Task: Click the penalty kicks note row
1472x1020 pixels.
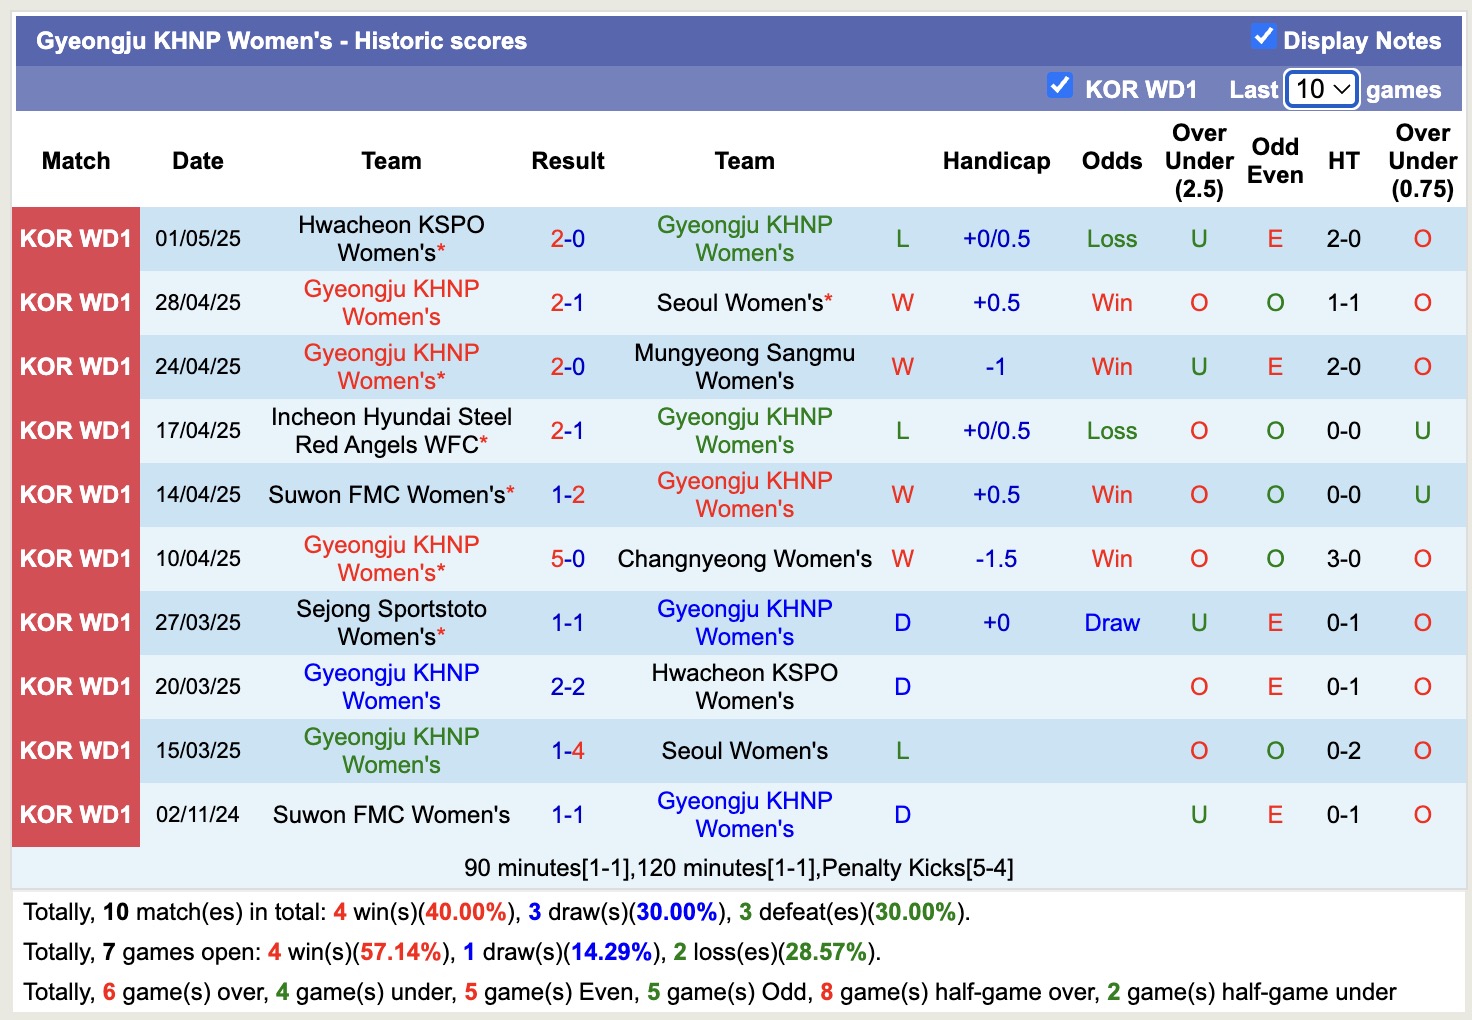Action: [x=740, y=868]
